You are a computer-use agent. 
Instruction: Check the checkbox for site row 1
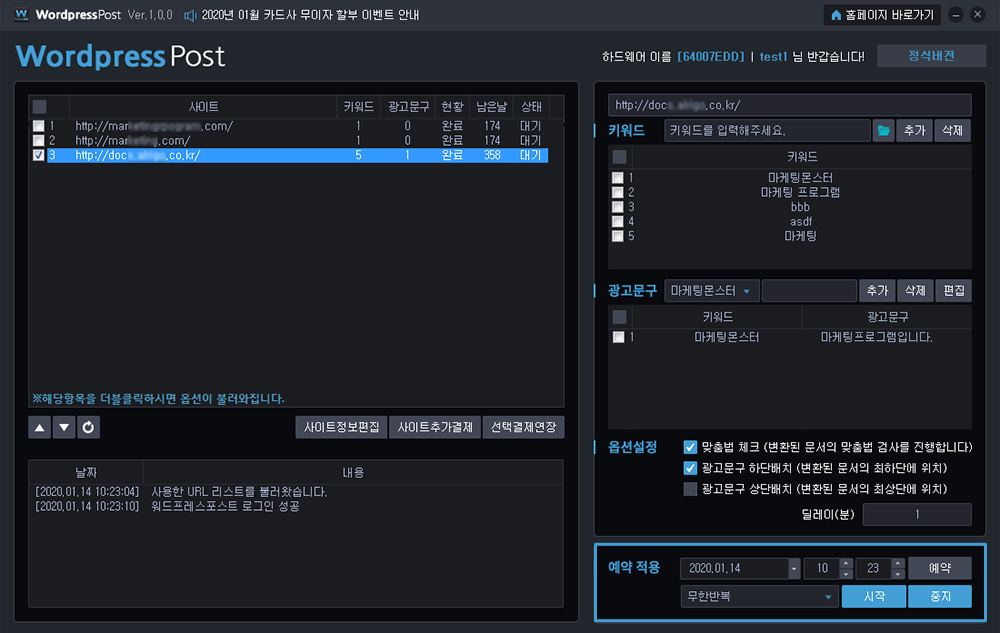click(39, 126)
